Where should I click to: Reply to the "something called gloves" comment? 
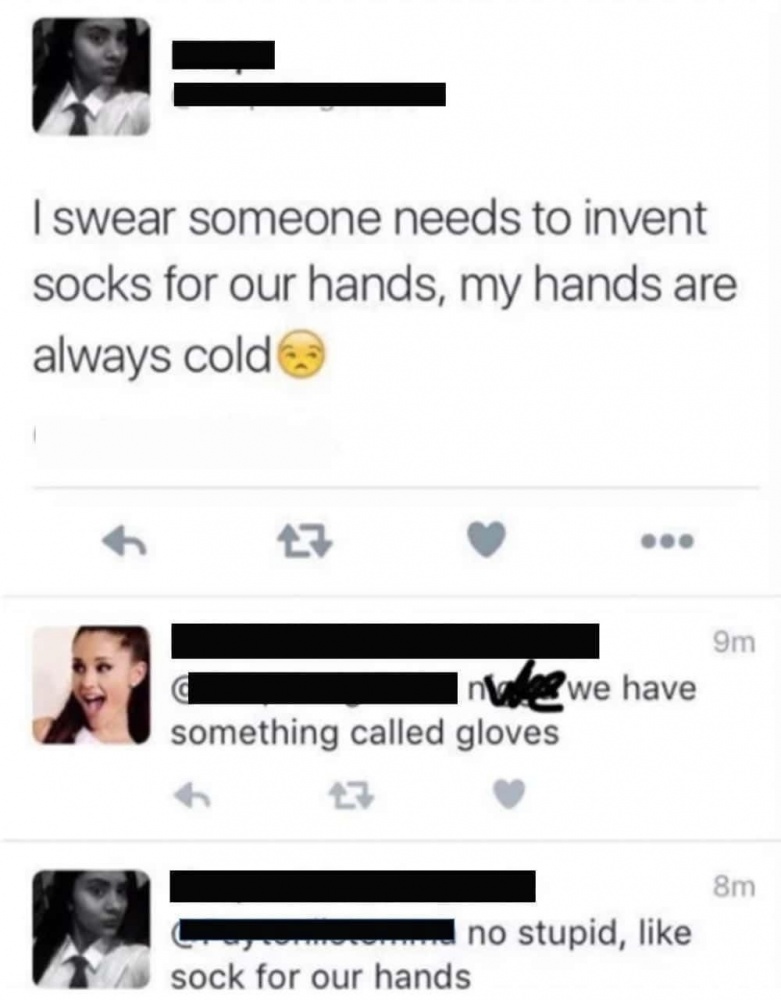point(193,795)
